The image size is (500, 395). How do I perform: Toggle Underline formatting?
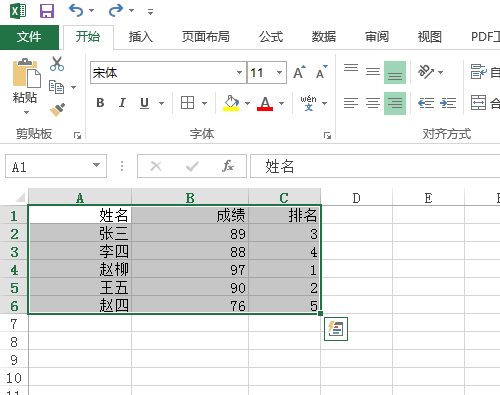144,103
